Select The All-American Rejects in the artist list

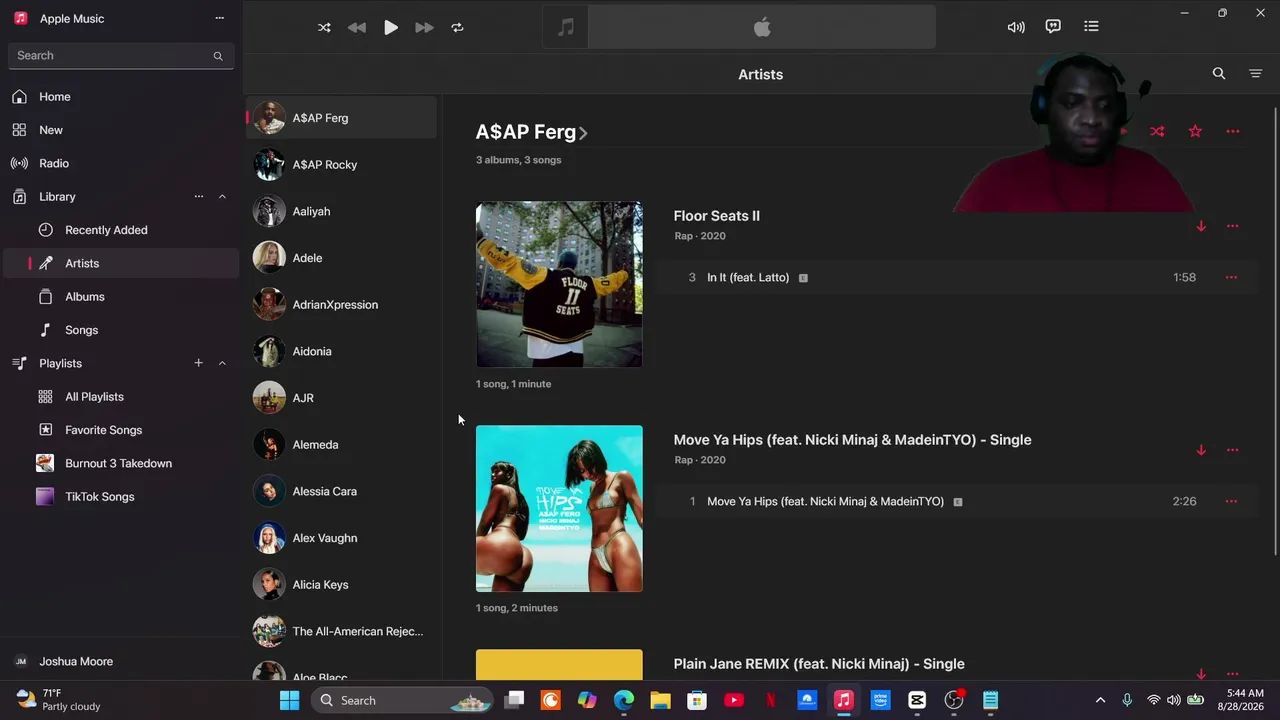coord(341,631)
